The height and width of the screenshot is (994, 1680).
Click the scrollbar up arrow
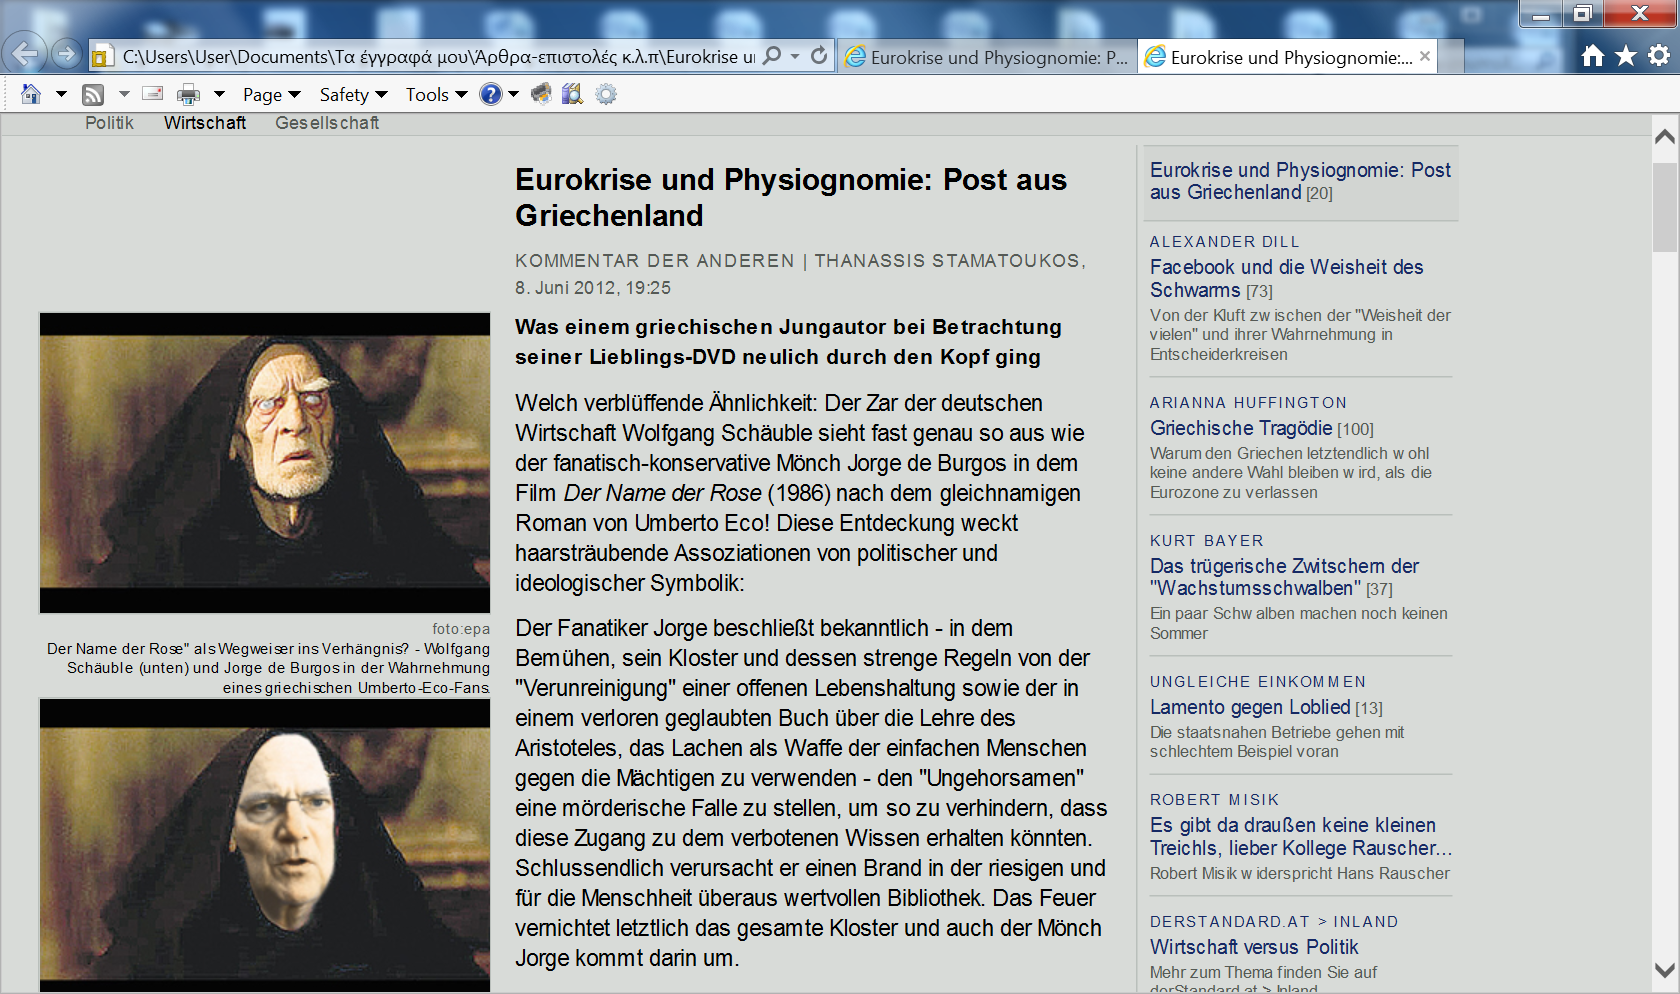[1665, 136]
